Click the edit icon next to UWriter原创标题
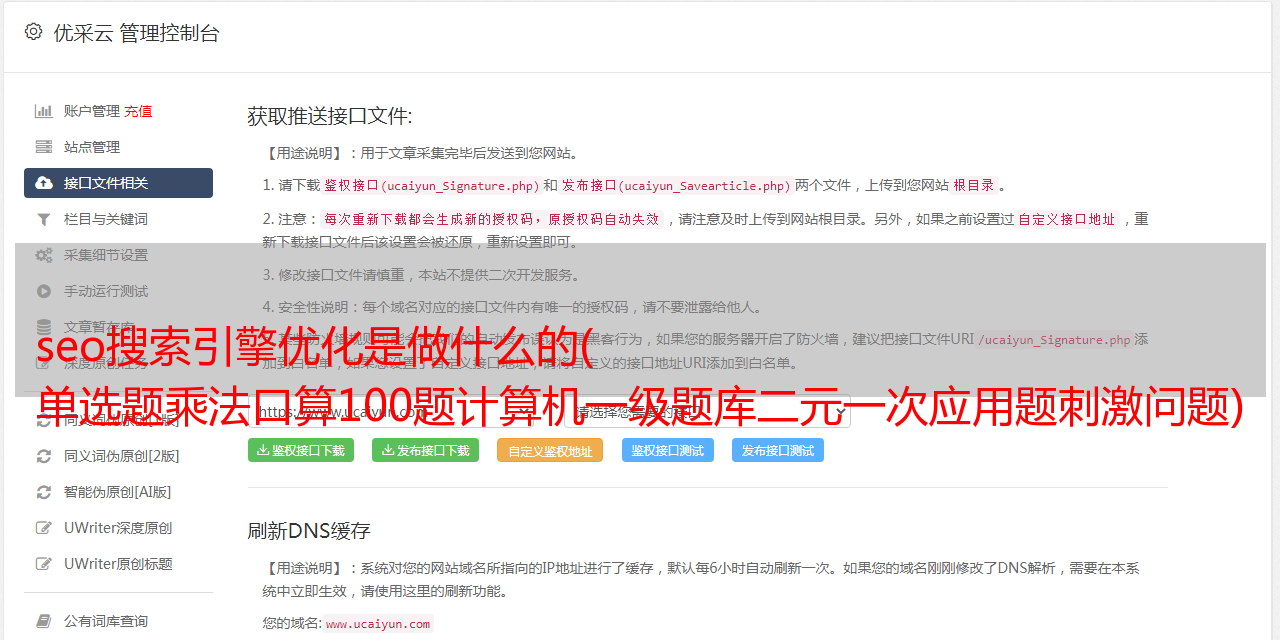This screenshot has width=1280, height=640. [44, 564]
